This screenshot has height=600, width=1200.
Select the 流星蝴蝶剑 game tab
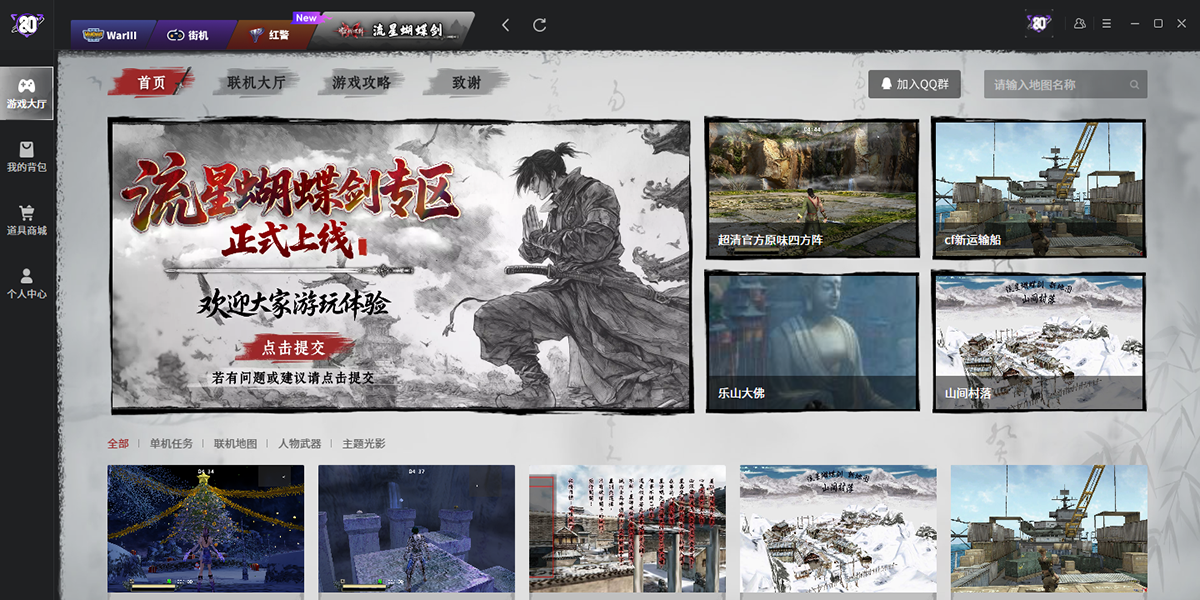coord(392,31)
